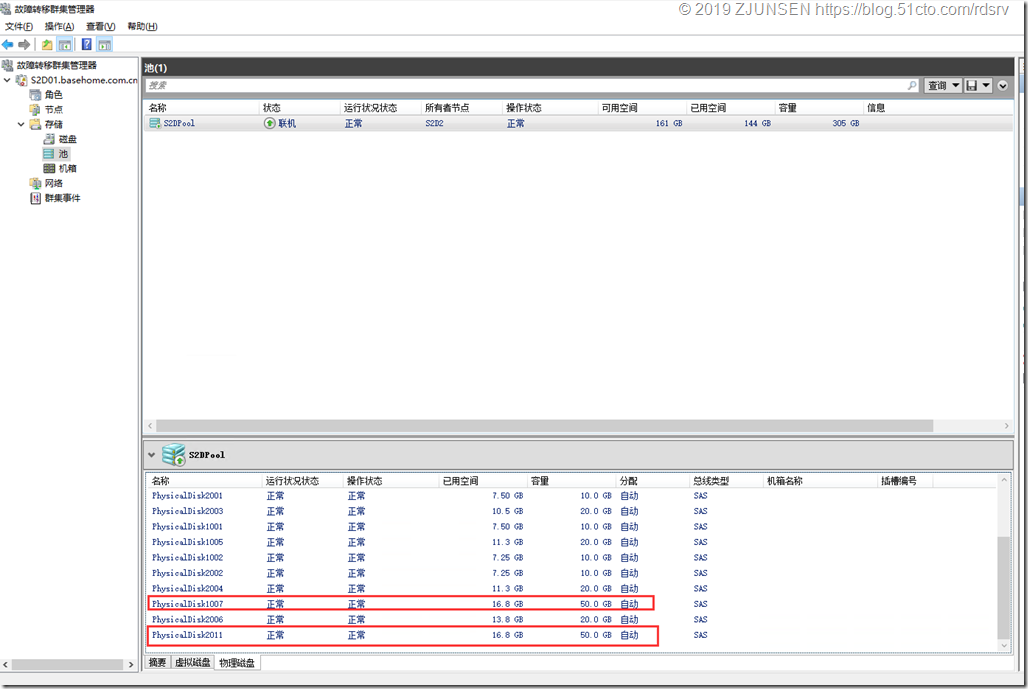Click the grey Forward arrow in toolbar
The width and height of the screenshot is (1028, 689).
[24, 45]
